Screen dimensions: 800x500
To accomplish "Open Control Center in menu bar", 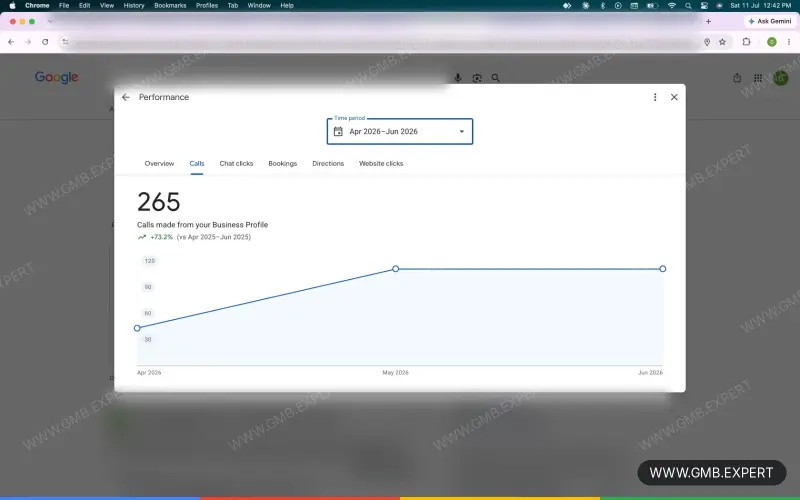I will (x=704, y=6).
